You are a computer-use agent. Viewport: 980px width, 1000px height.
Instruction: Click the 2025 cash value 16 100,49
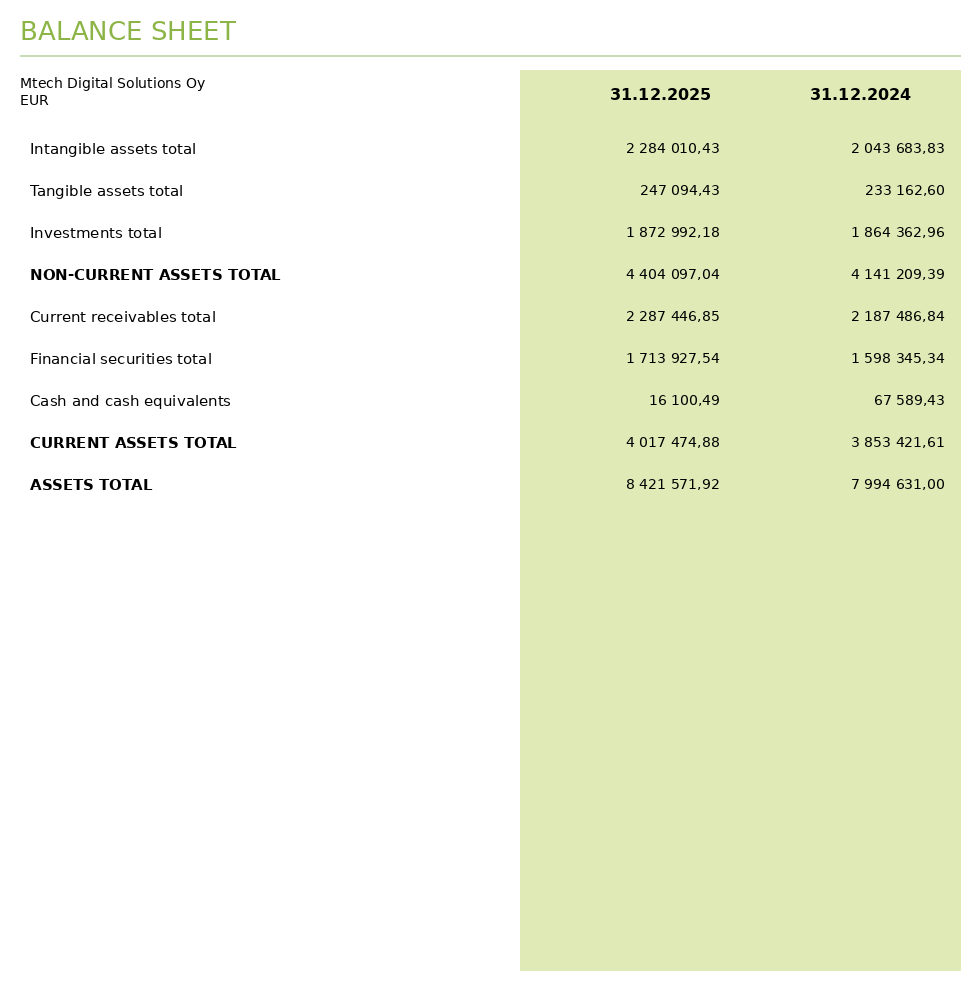[x=684, y=401]
